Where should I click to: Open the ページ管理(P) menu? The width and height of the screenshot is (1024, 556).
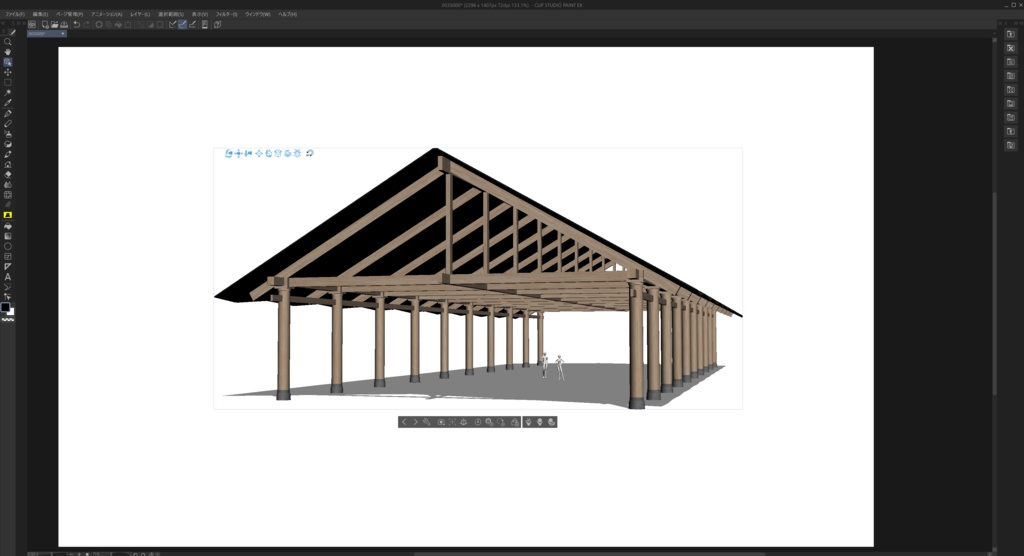tap(69, 14)
